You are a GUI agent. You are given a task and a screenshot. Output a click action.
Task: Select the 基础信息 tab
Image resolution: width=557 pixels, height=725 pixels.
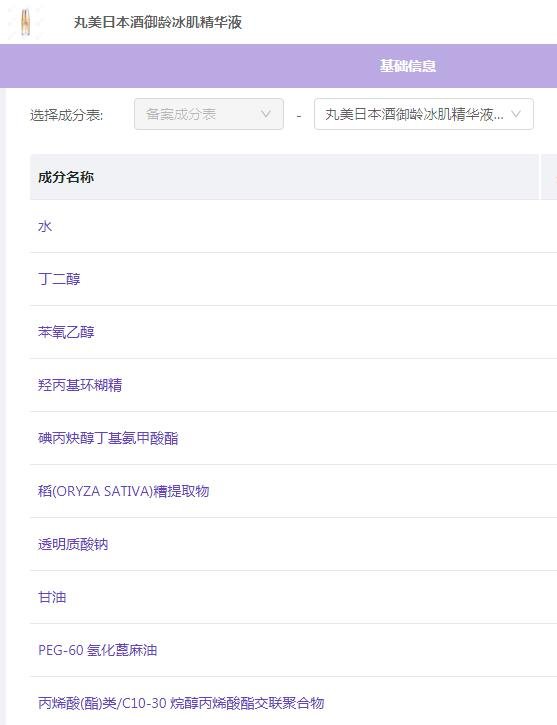click(x=408, y=66)
